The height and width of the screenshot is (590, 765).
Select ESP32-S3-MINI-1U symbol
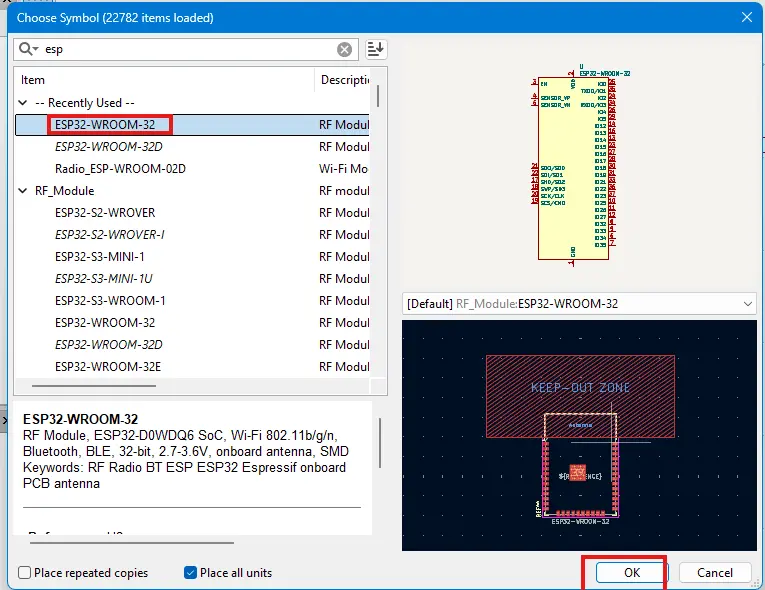(x=192, y=279)
